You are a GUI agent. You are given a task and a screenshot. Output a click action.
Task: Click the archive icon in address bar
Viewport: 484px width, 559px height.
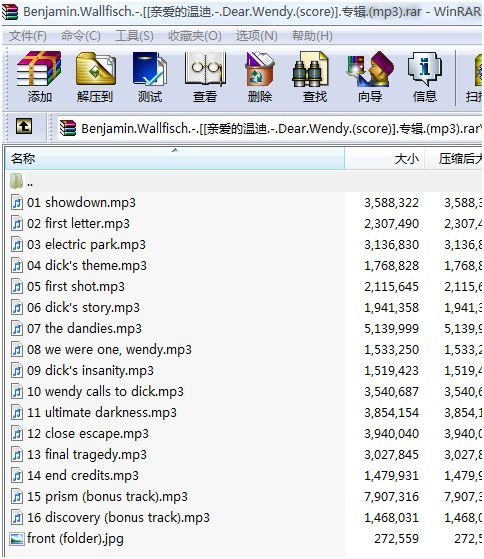tap(68, 128)
